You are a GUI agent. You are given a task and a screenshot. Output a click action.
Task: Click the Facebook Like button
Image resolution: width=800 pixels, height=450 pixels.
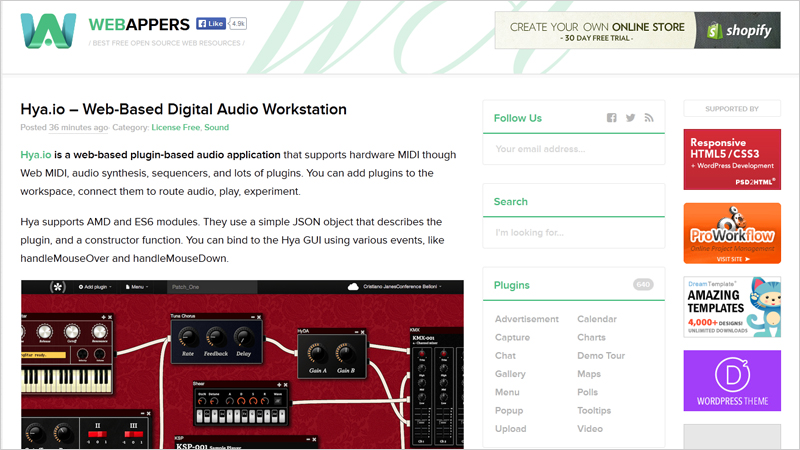211,23
